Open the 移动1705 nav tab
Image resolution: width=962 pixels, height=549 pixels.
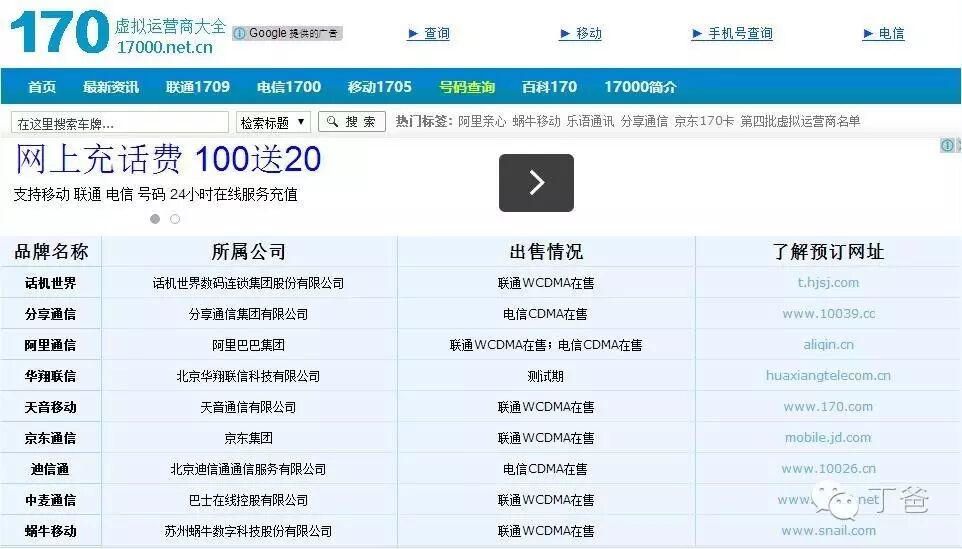click(x=379, y=87)
